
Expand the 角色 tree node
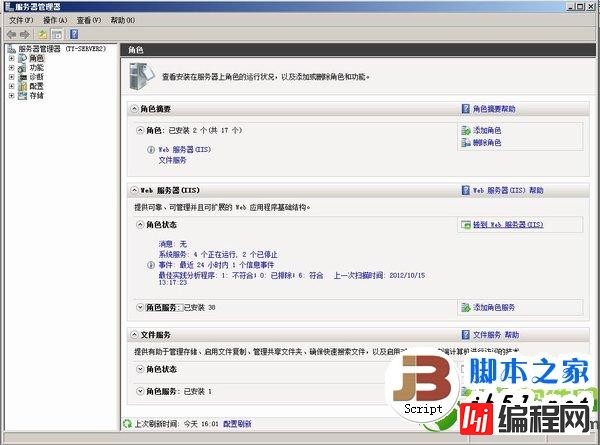click(11, 58)
